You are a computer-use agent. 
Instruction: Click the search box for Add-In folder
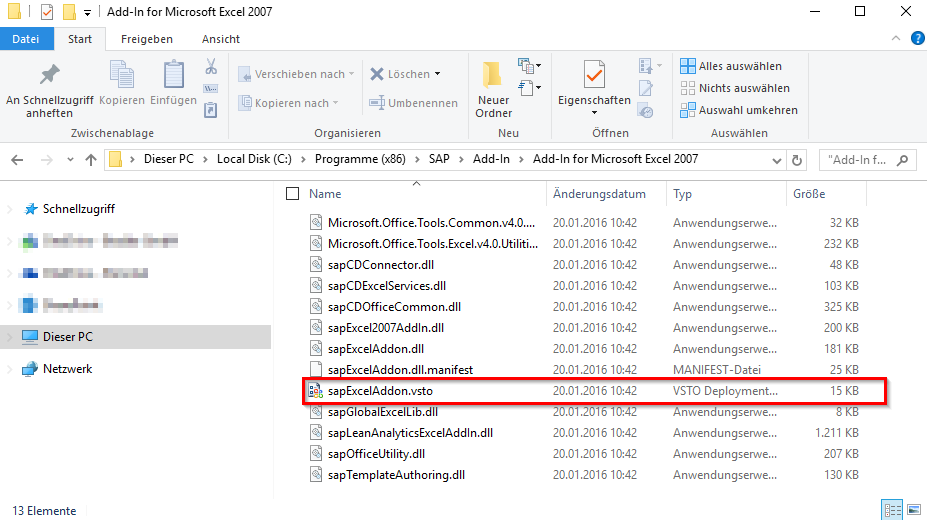point(868,160)
